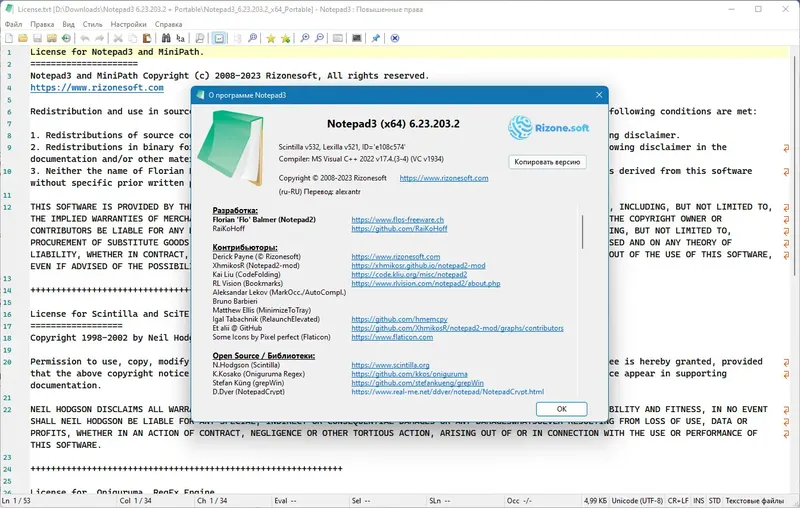
Task: Open the Файл menu
Action: point(13,24)
